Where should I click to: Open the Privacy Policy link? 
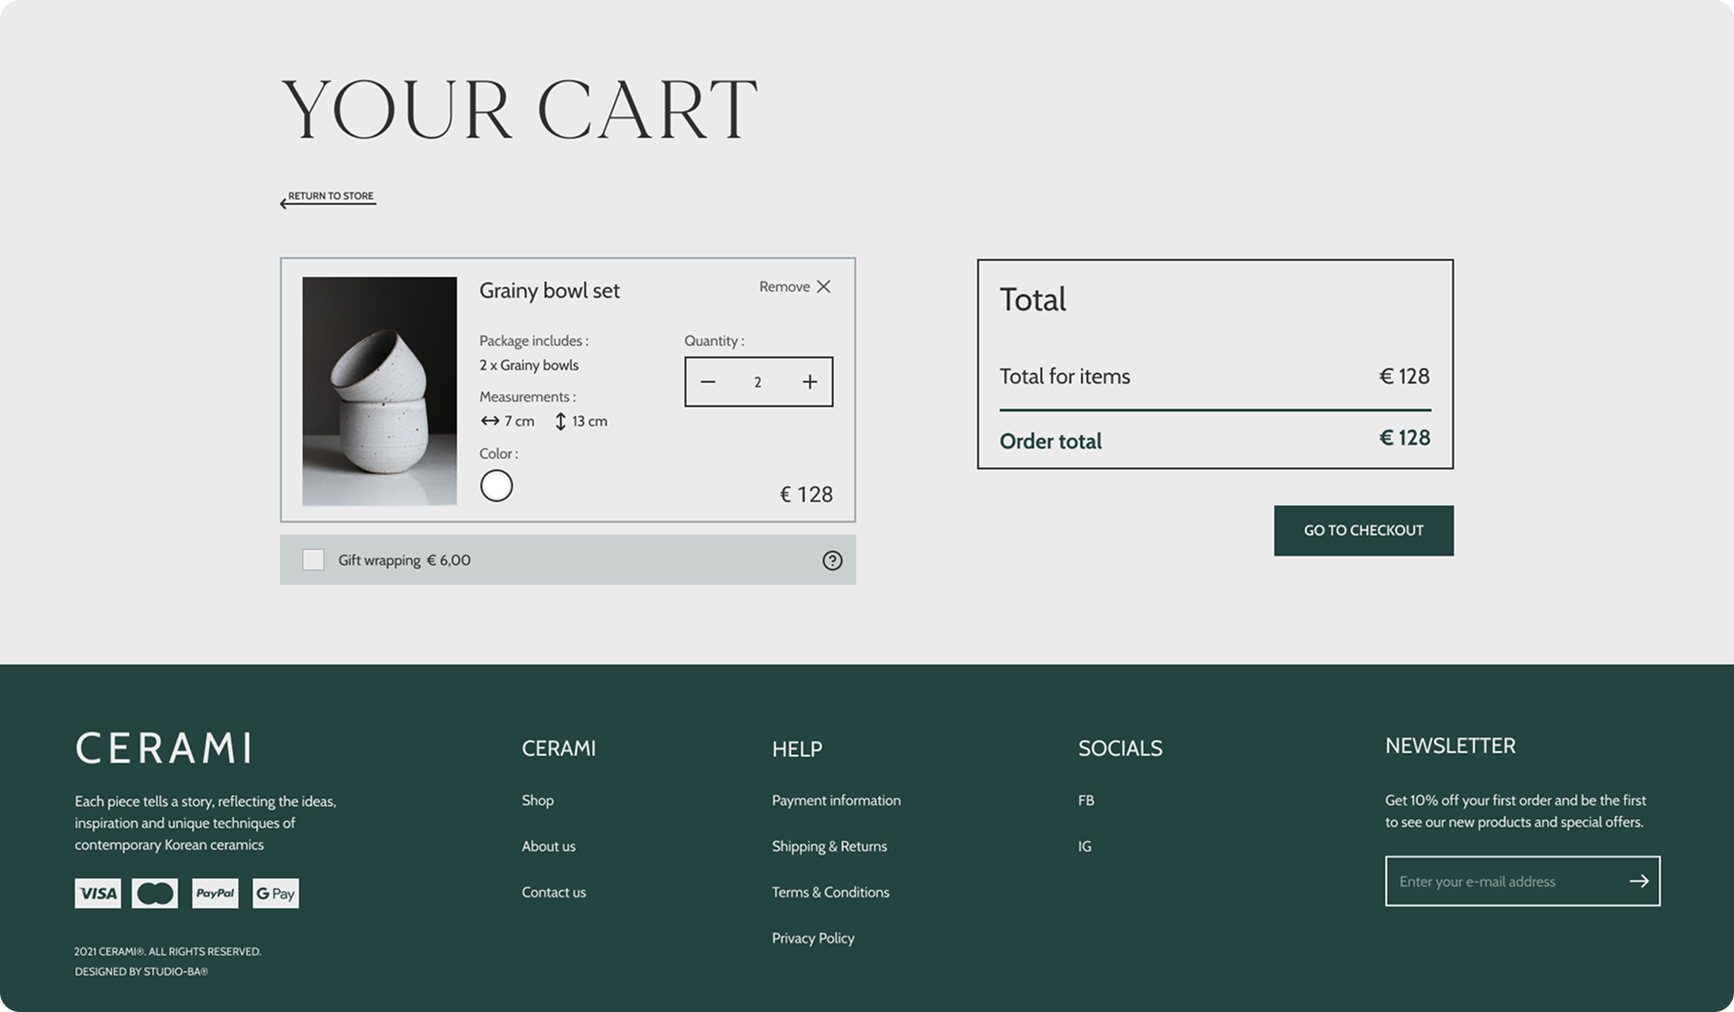pos(813,938)
